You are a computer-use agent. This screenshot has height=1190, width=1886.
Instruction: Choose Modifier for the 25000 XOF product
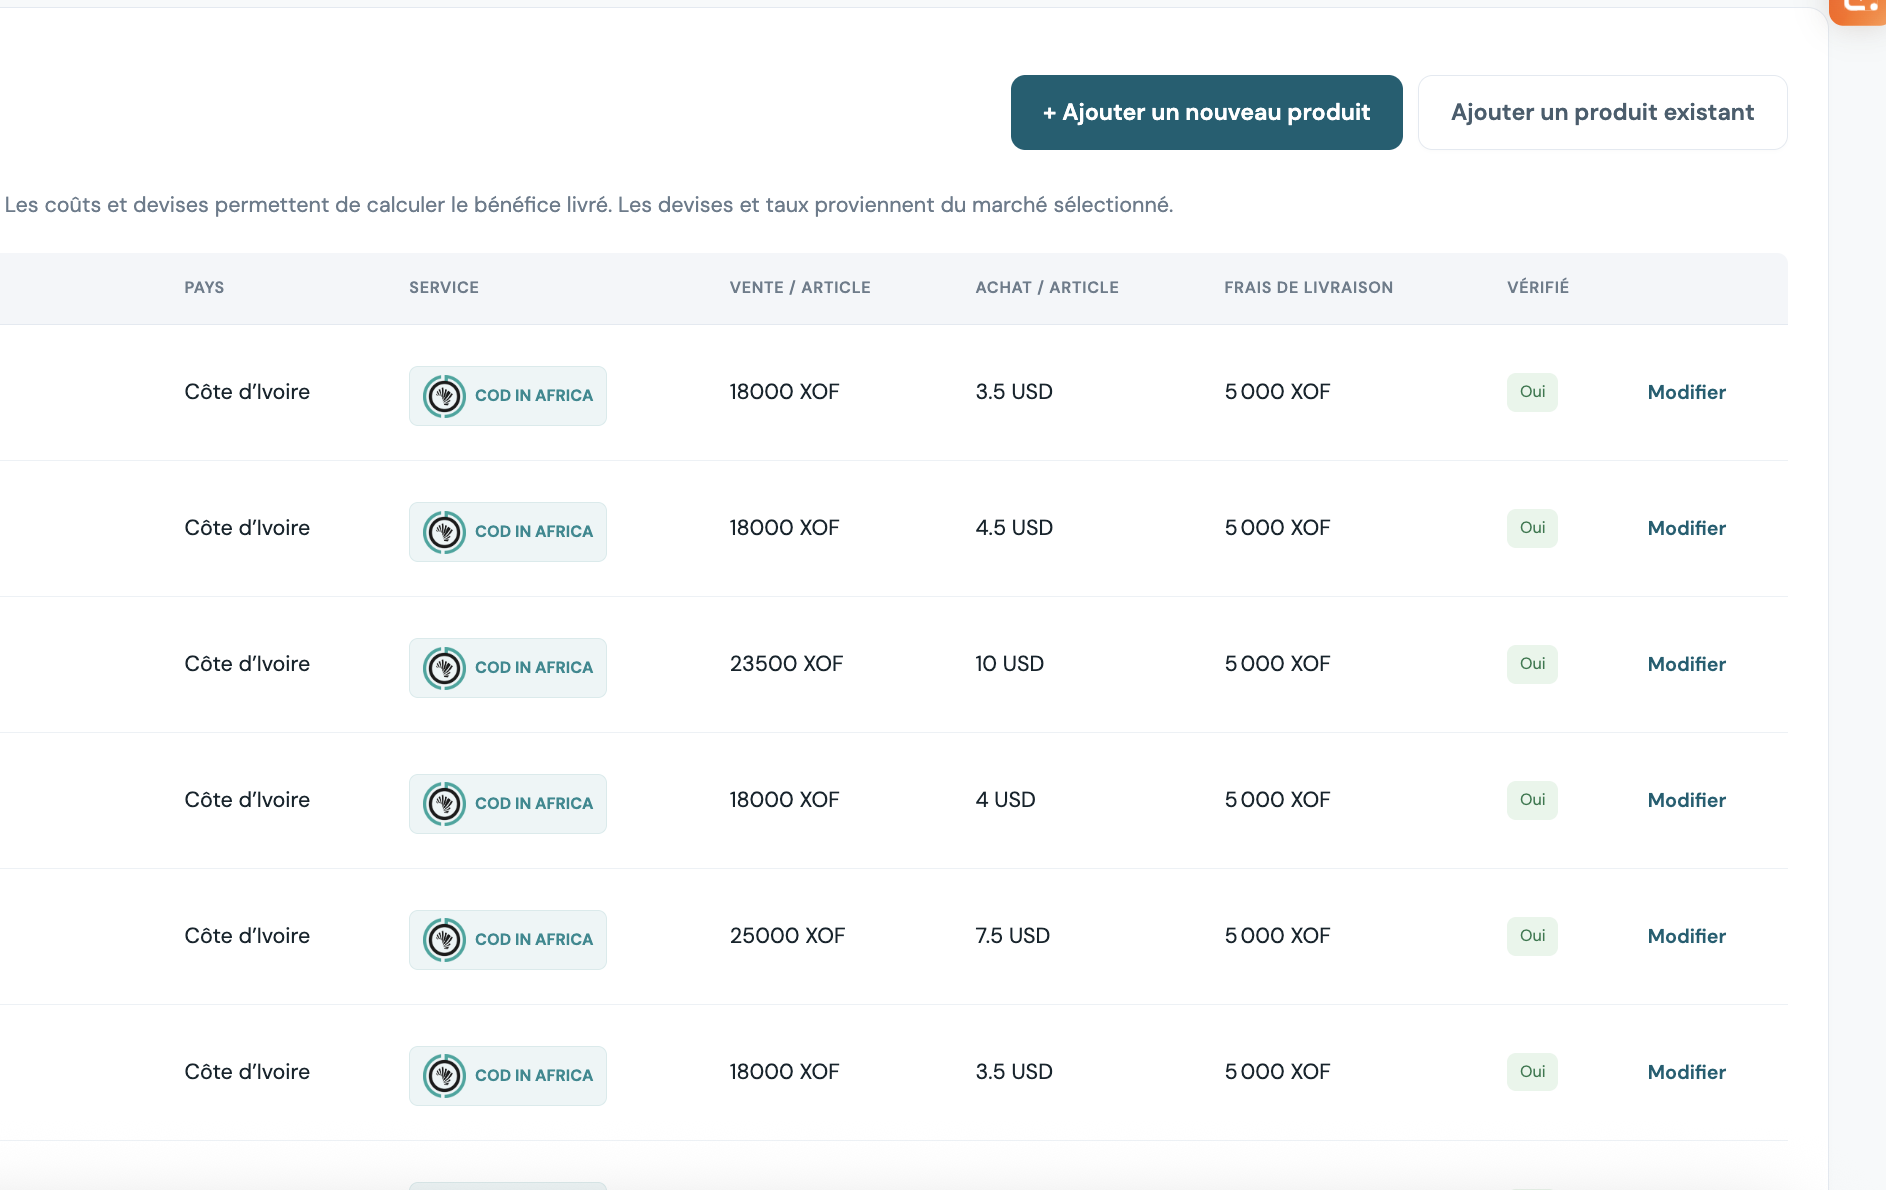point(1686,936)
